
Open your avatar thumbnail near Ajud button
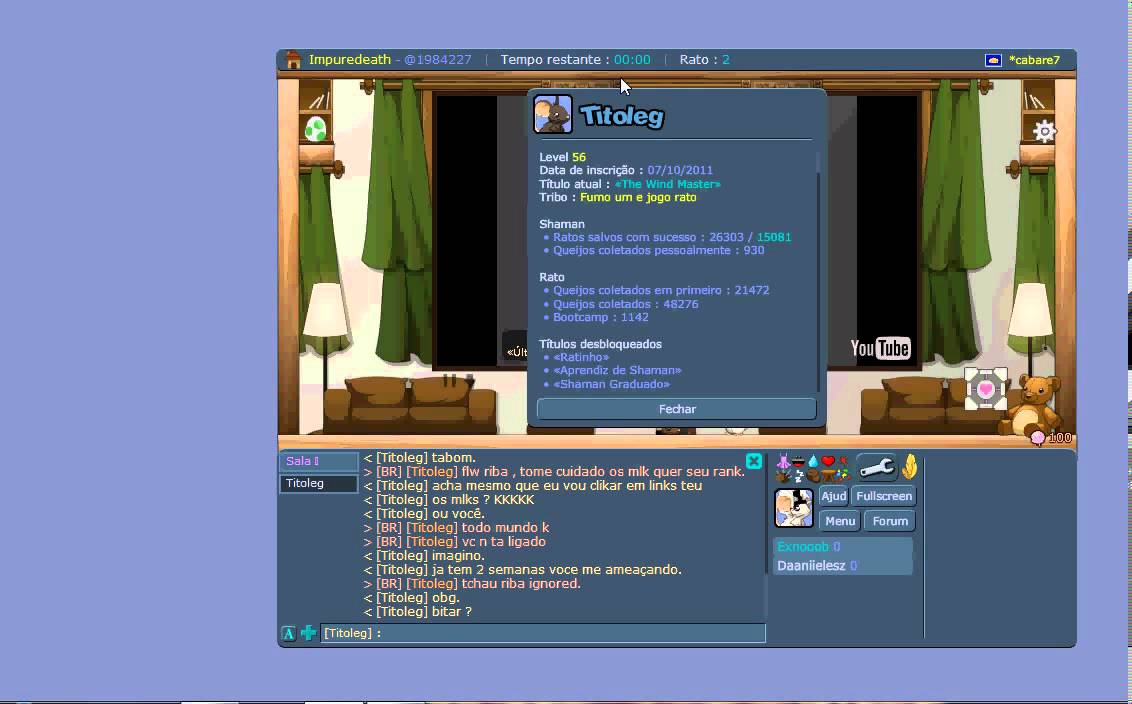point(793,508)
